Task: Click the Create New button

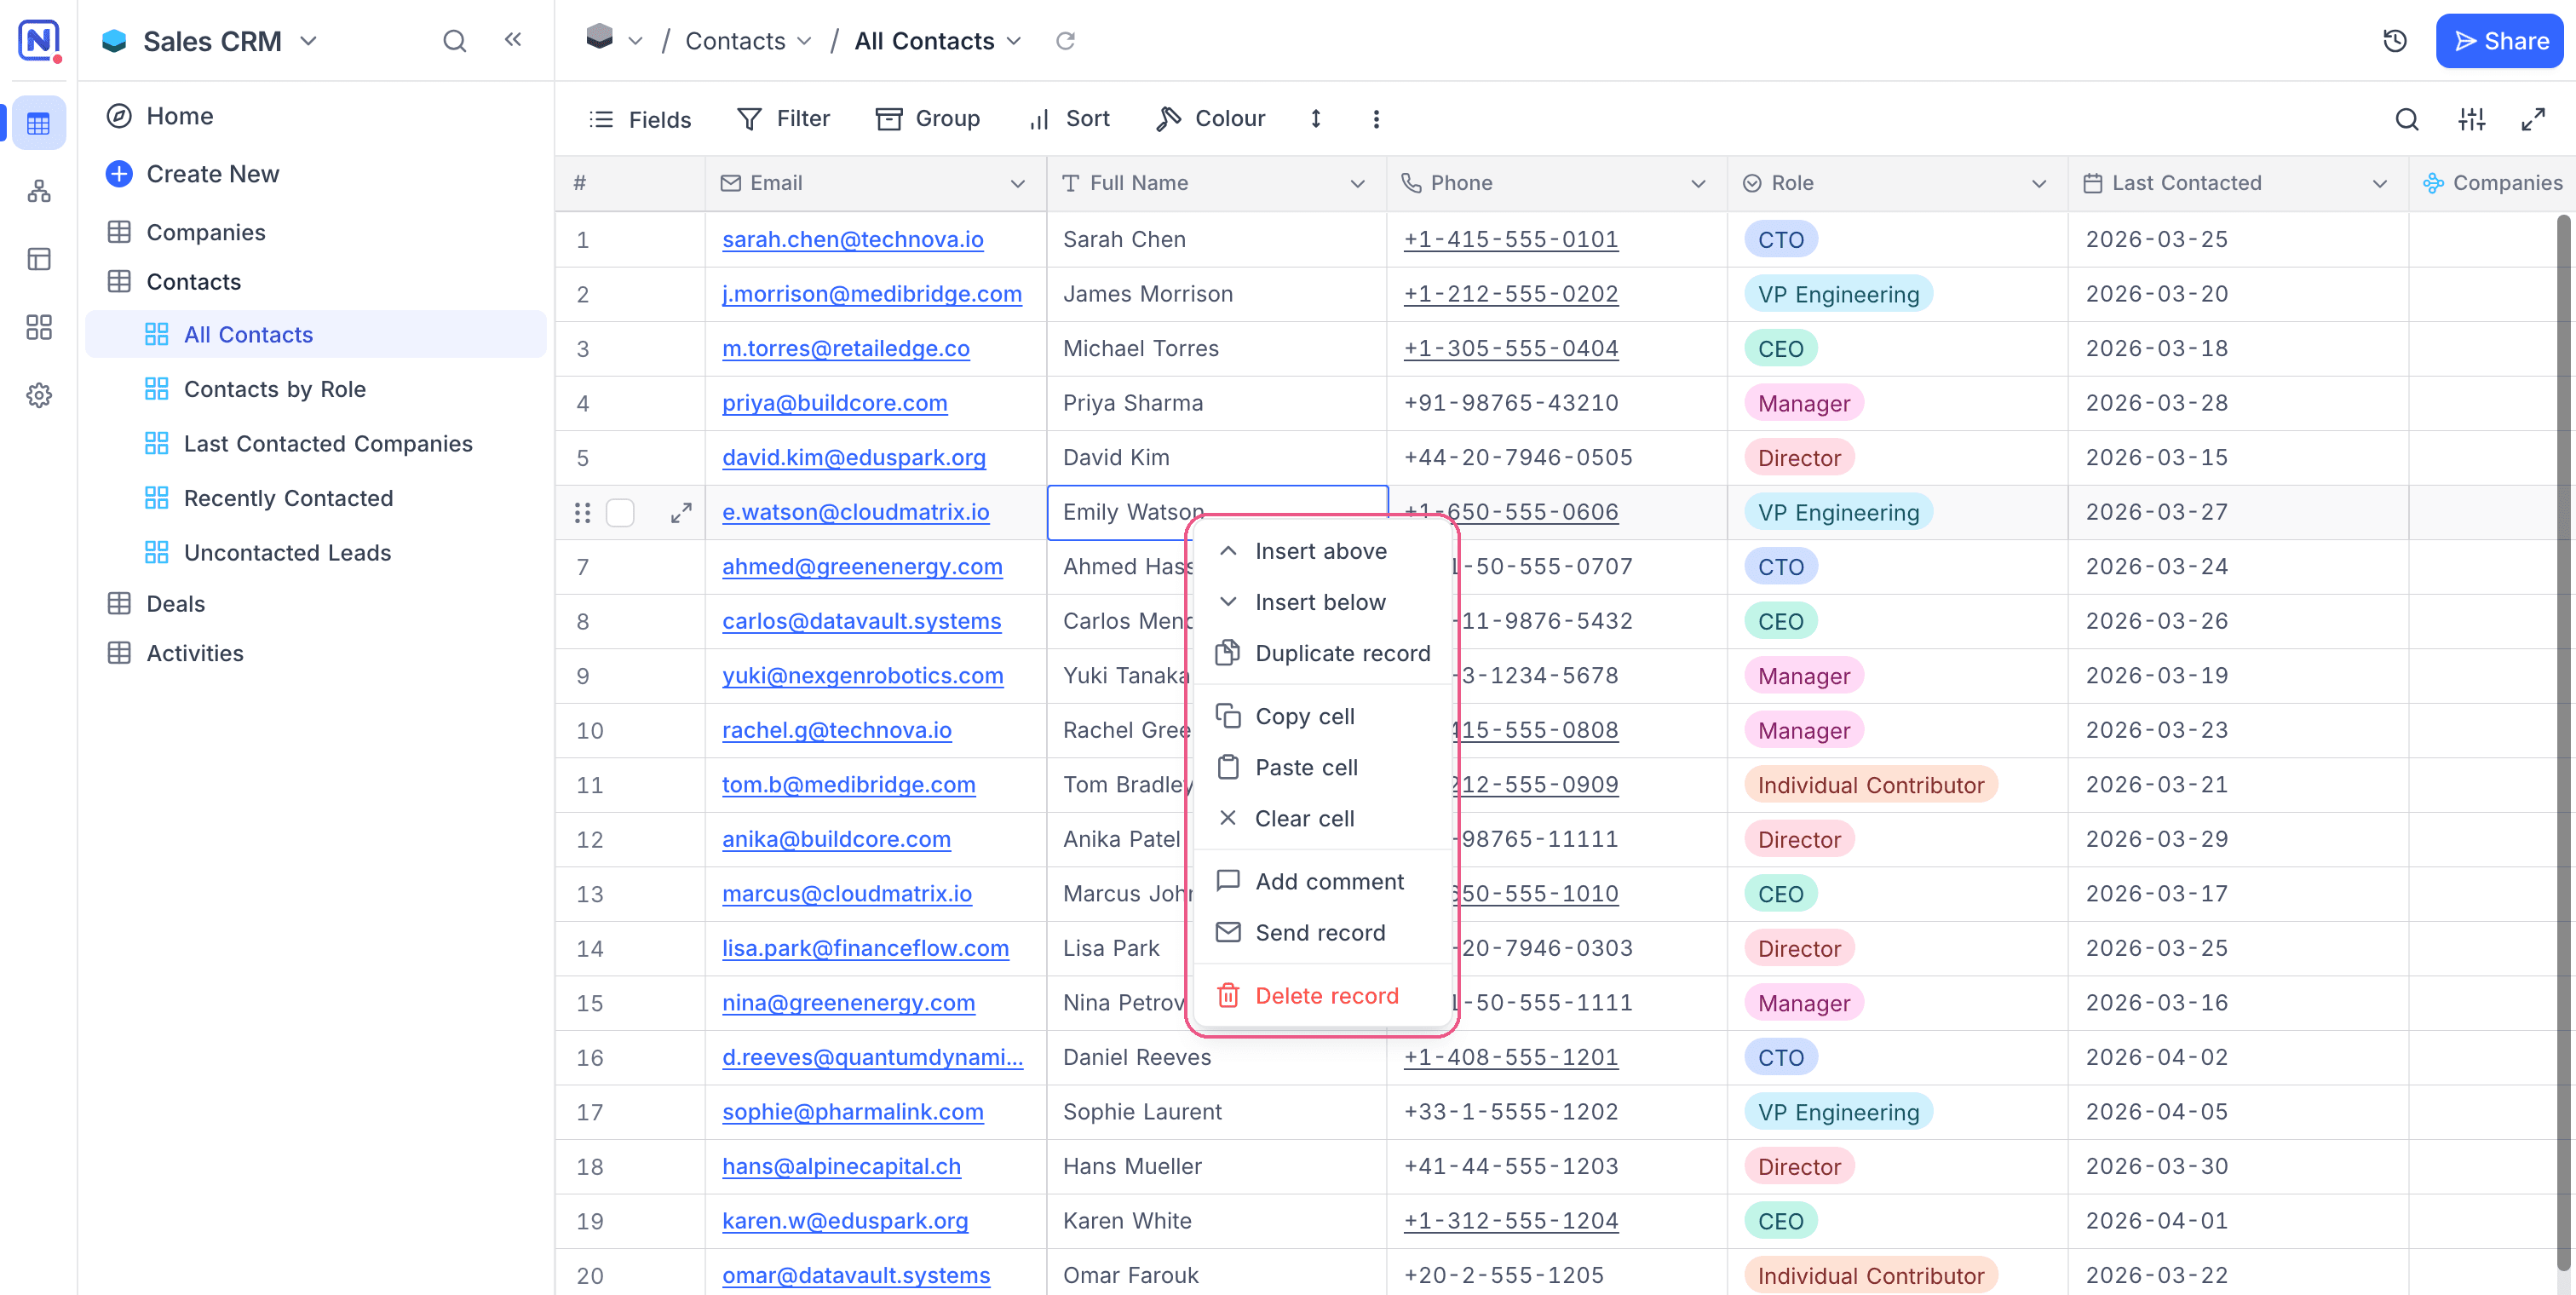Action: 193,174
